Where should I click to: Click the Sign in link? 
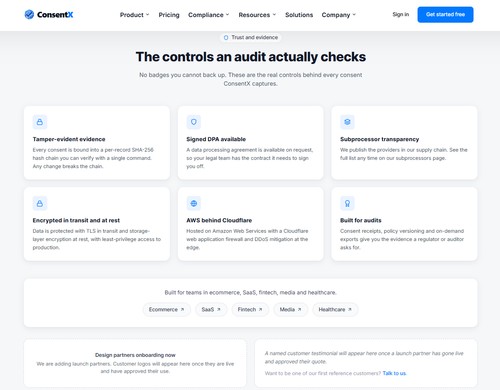point(401,14)
